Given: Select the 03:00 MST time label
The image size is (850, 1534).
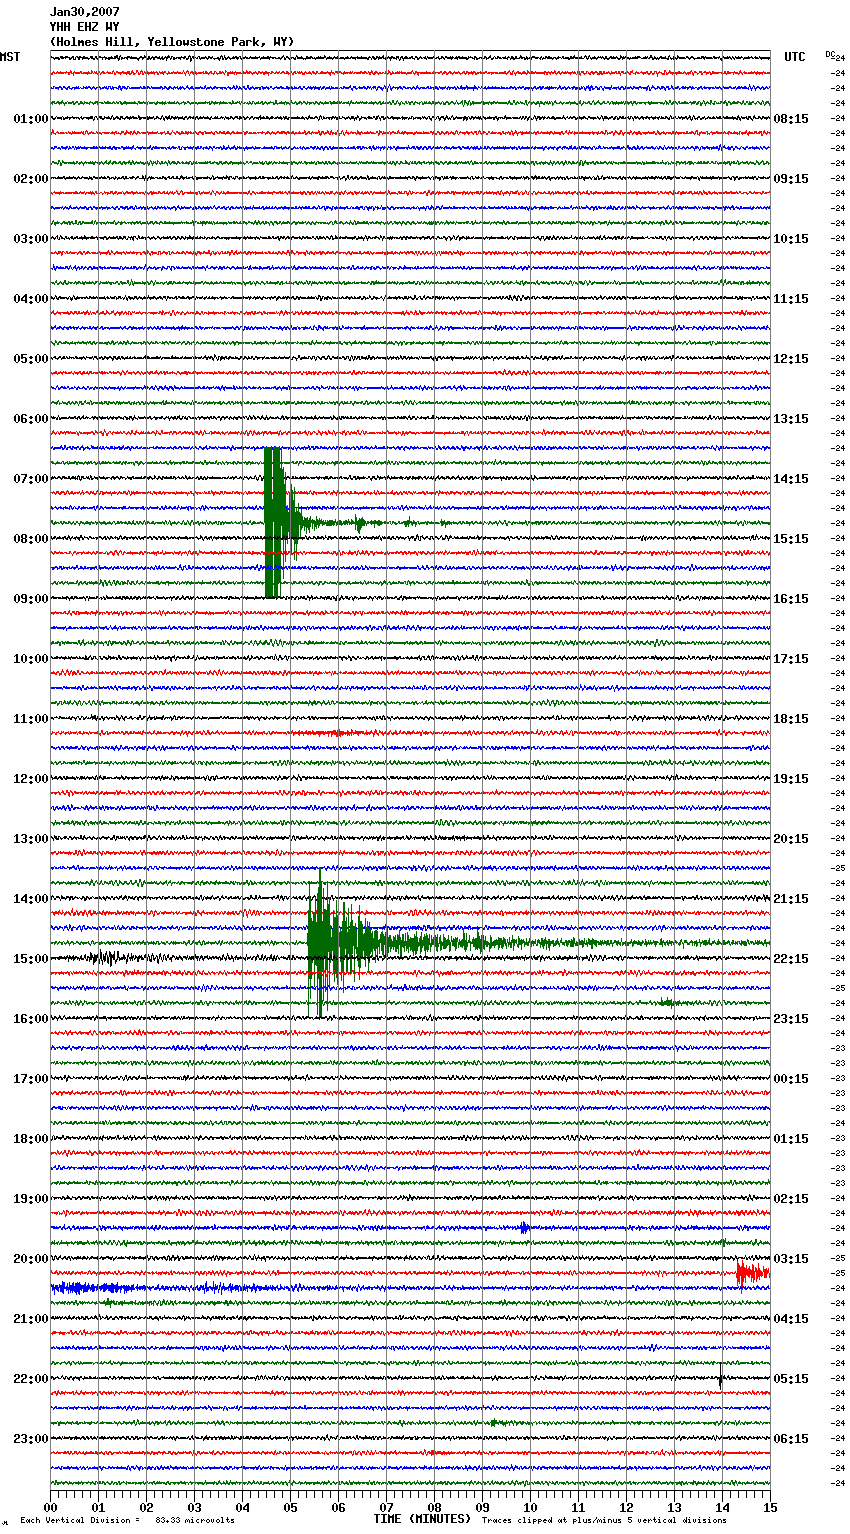Looking at the screenshot, I should point(31,239).
